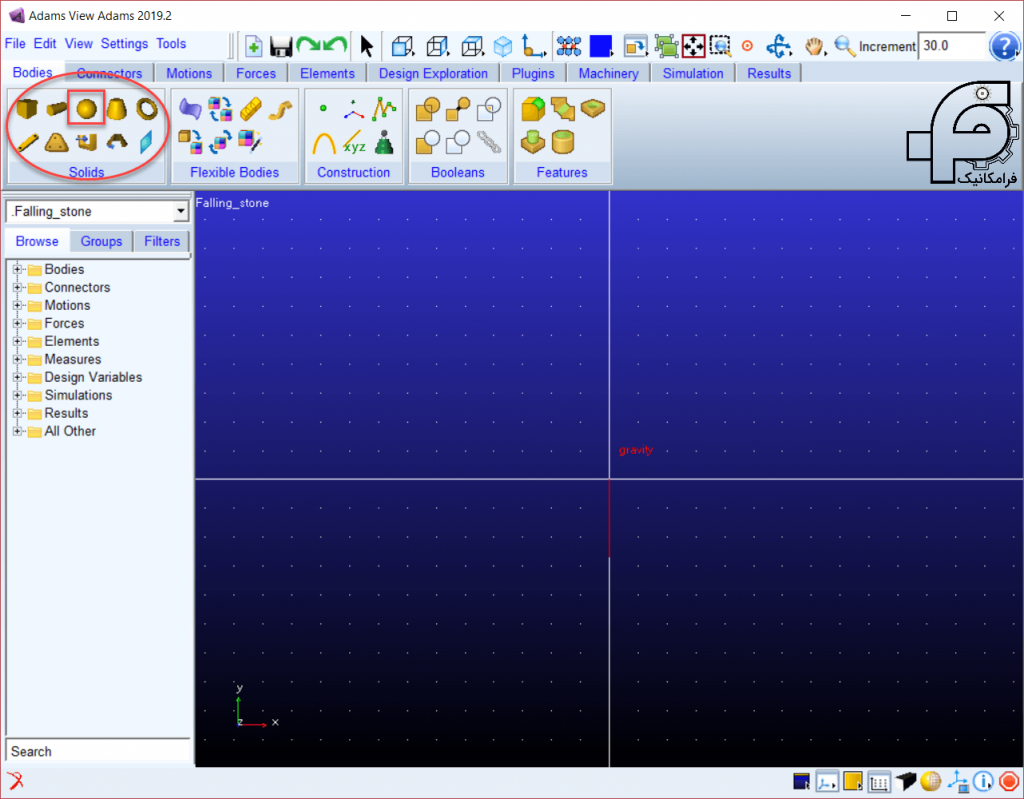Click the Search box in model browser
The height and width of the screenshot is (799, 1024).
pos(98,751)
